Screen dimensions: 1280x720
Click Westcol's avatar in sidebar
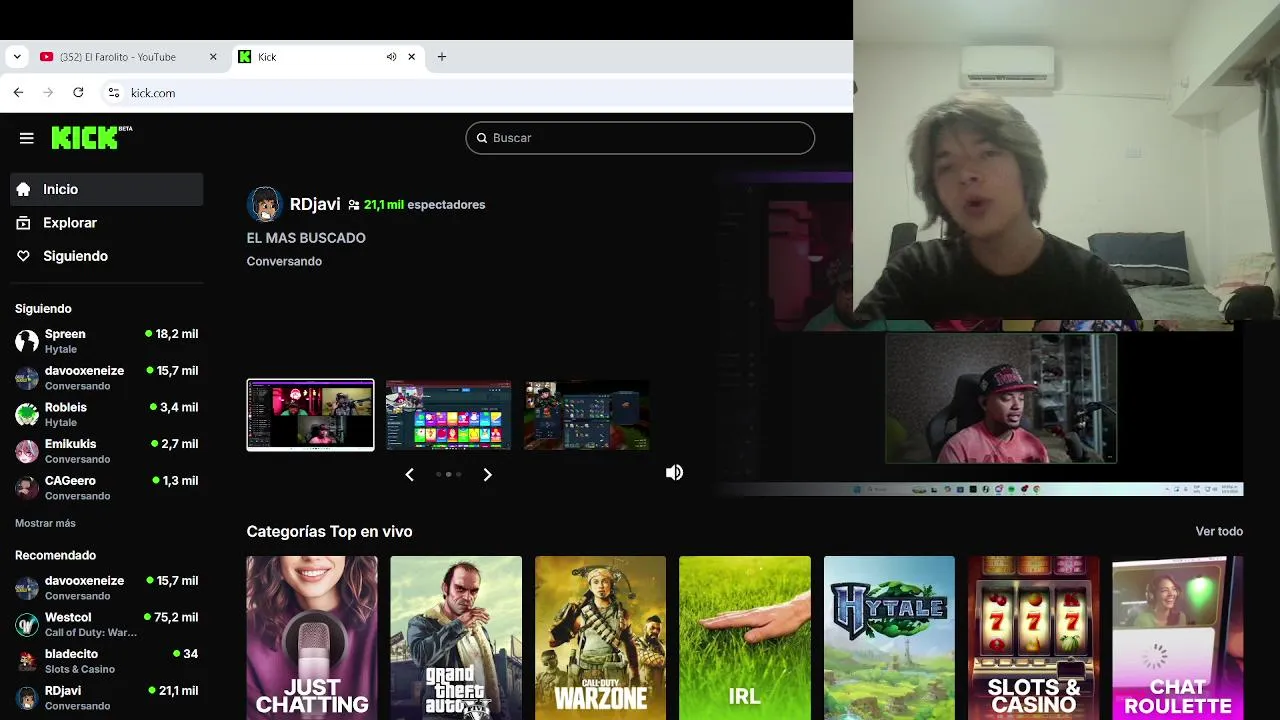pyautogui.click(x=27, y=625)
